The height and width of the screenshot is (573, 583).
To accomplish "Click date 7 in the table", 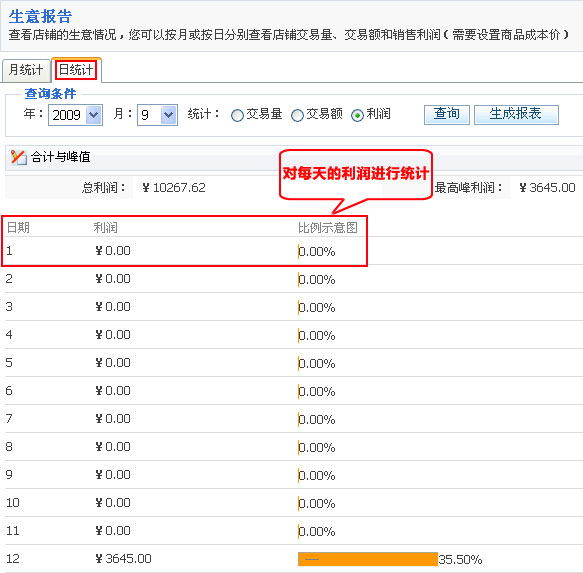I will 9,419.
